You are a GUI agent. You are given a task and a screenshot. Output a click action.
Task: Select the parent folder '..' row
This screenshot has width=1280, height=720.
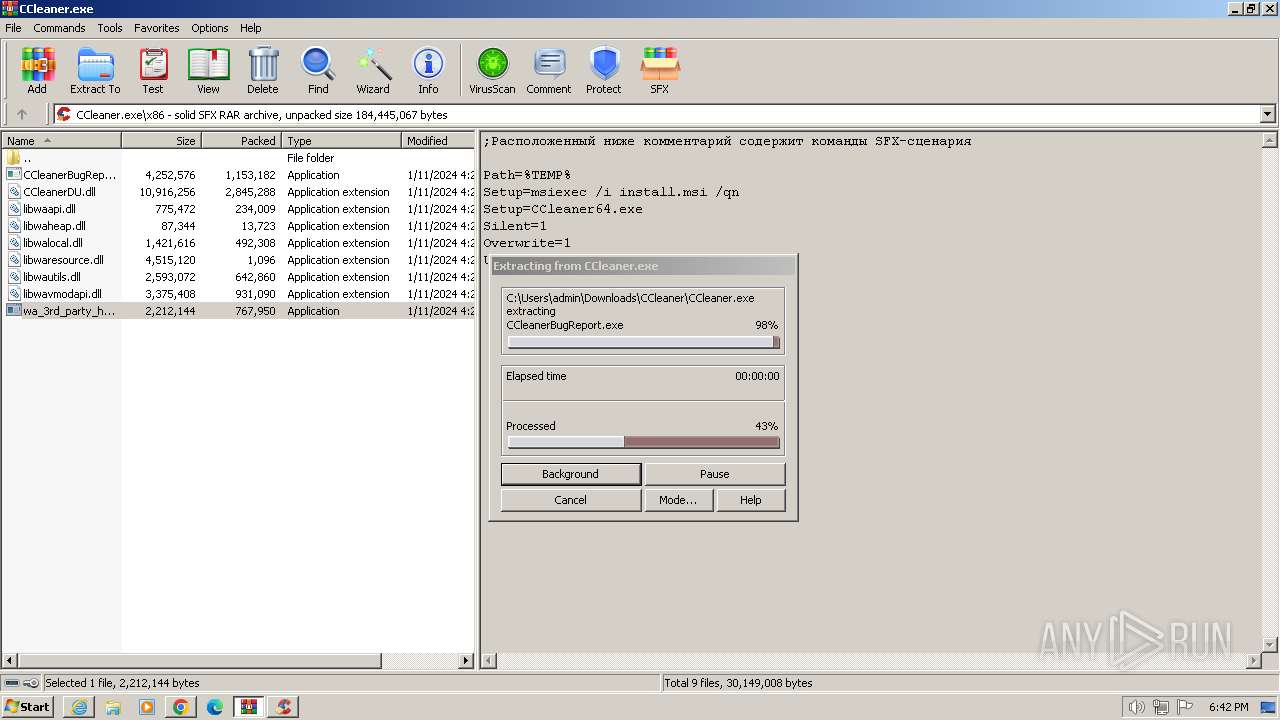238,158
